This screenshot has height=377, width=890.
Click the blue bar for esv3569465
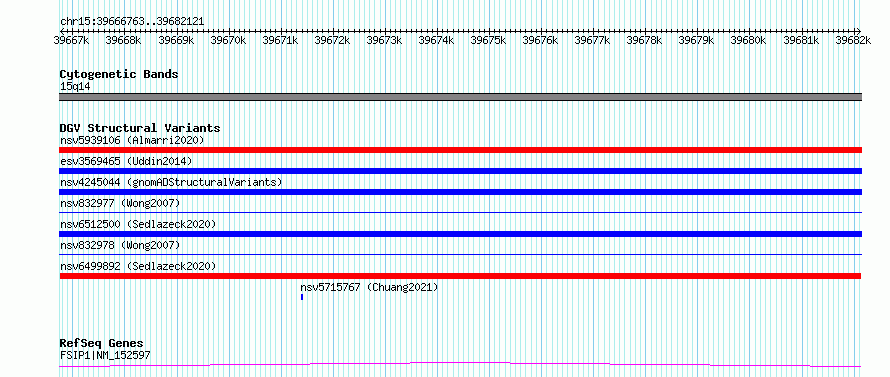460,171
